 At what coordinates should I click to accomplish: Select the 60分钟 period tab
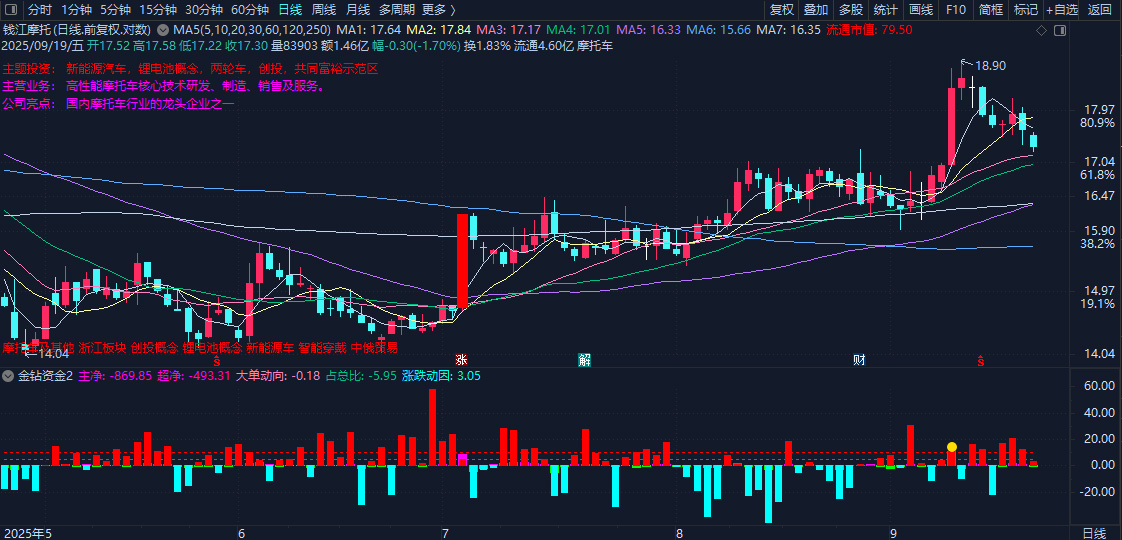[x=250, y=10]
